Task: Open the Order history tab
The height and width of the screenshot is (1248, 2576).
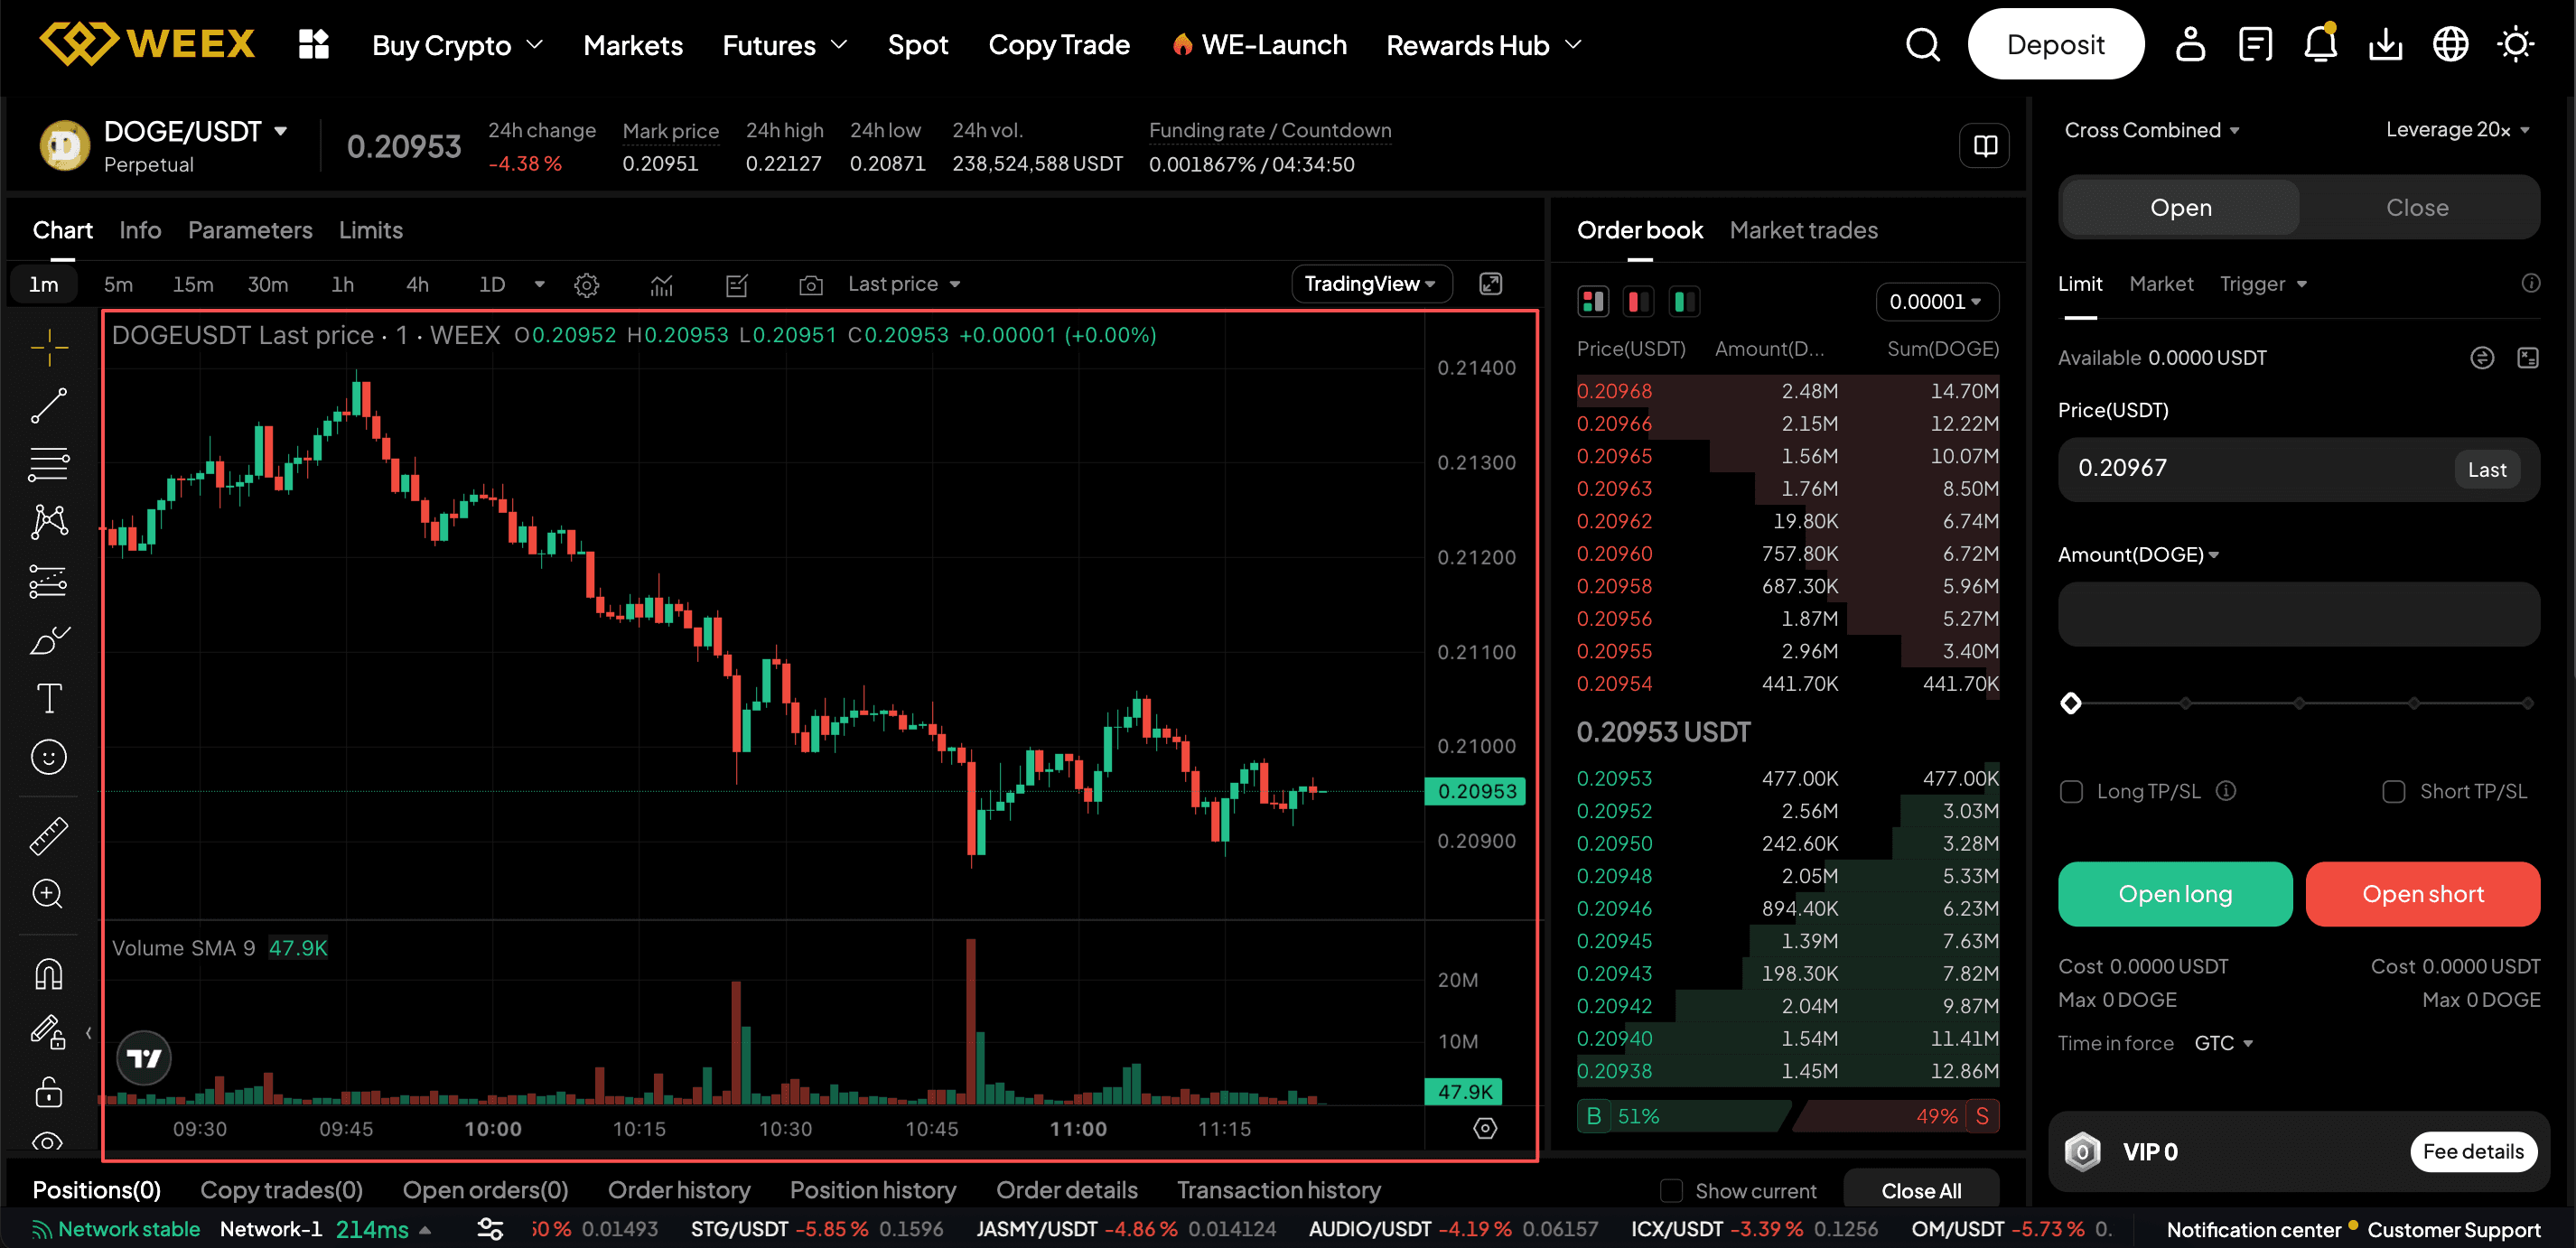Action: pos(678,1190)
